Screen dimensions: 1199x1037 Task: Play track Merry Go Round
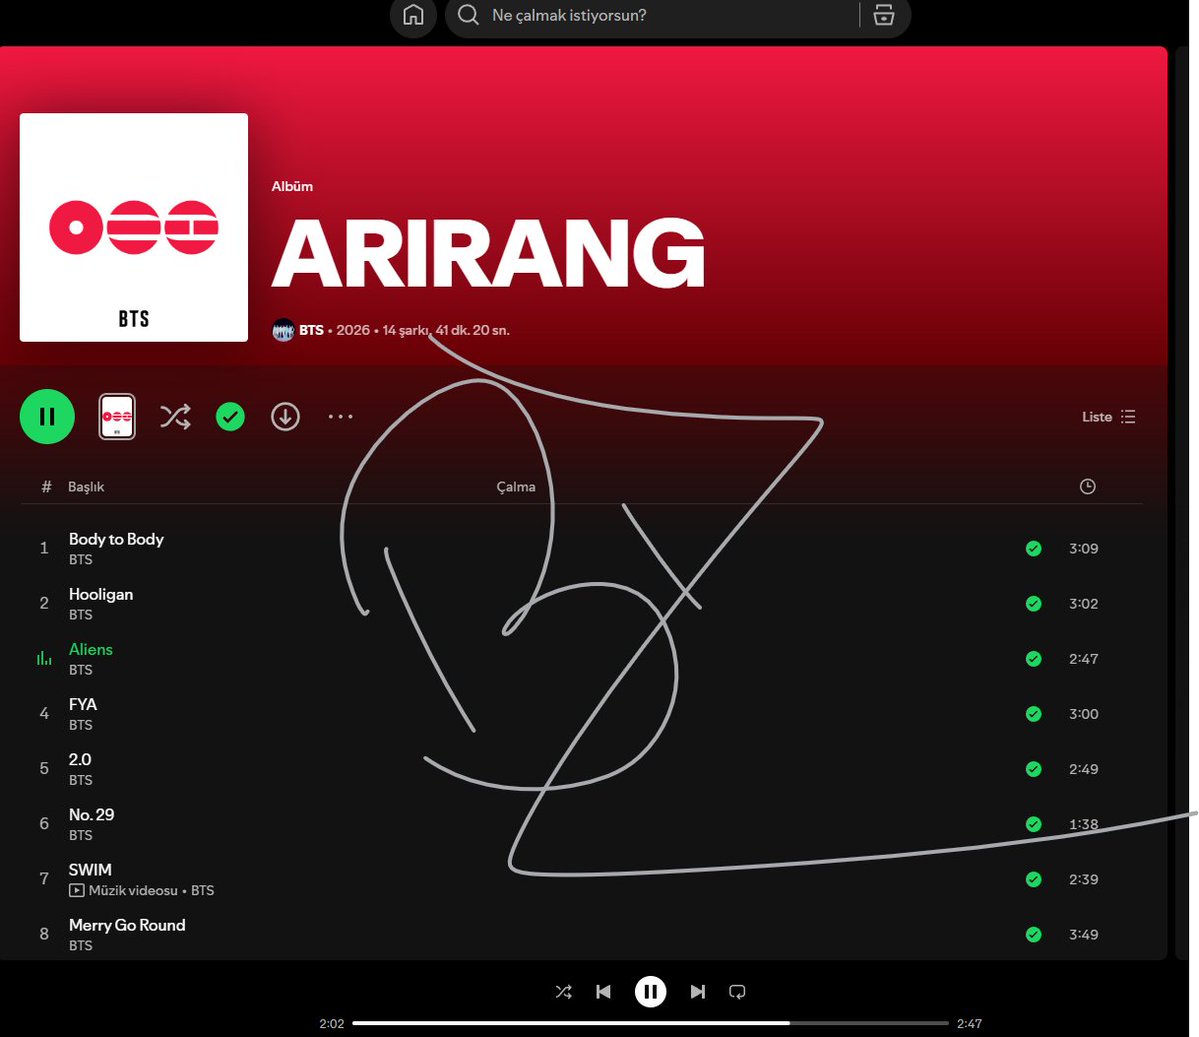(127, 925)
